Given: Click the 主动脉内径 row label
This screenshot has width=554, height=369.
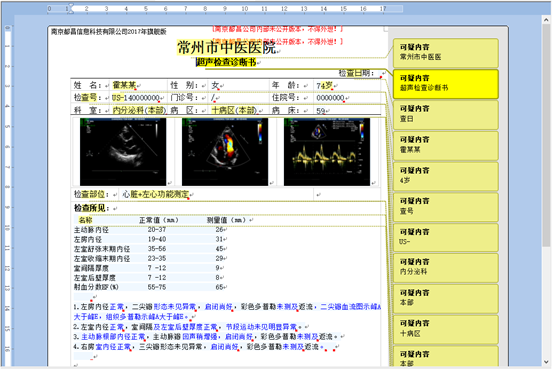Looking at the screenshot, I should 91,230.
